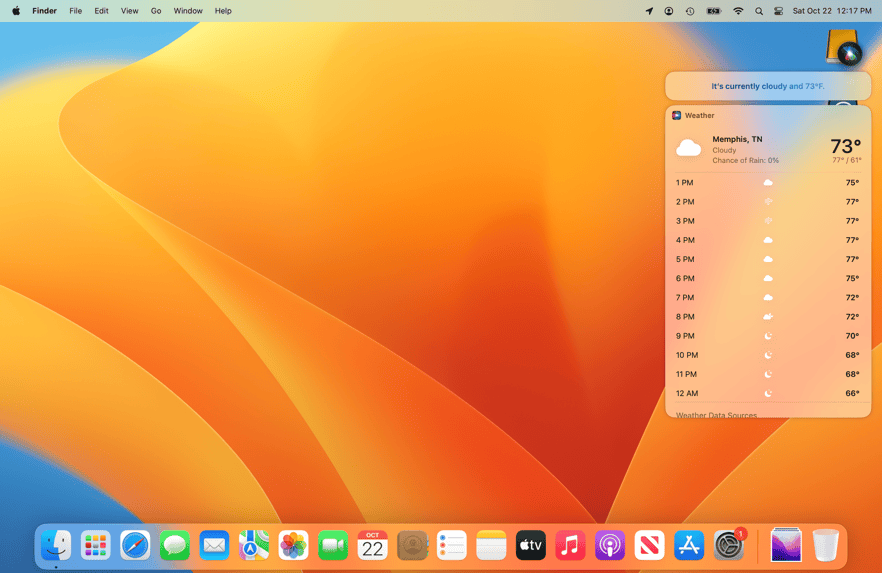Open the Mail app in Dock

coord(214,545)
